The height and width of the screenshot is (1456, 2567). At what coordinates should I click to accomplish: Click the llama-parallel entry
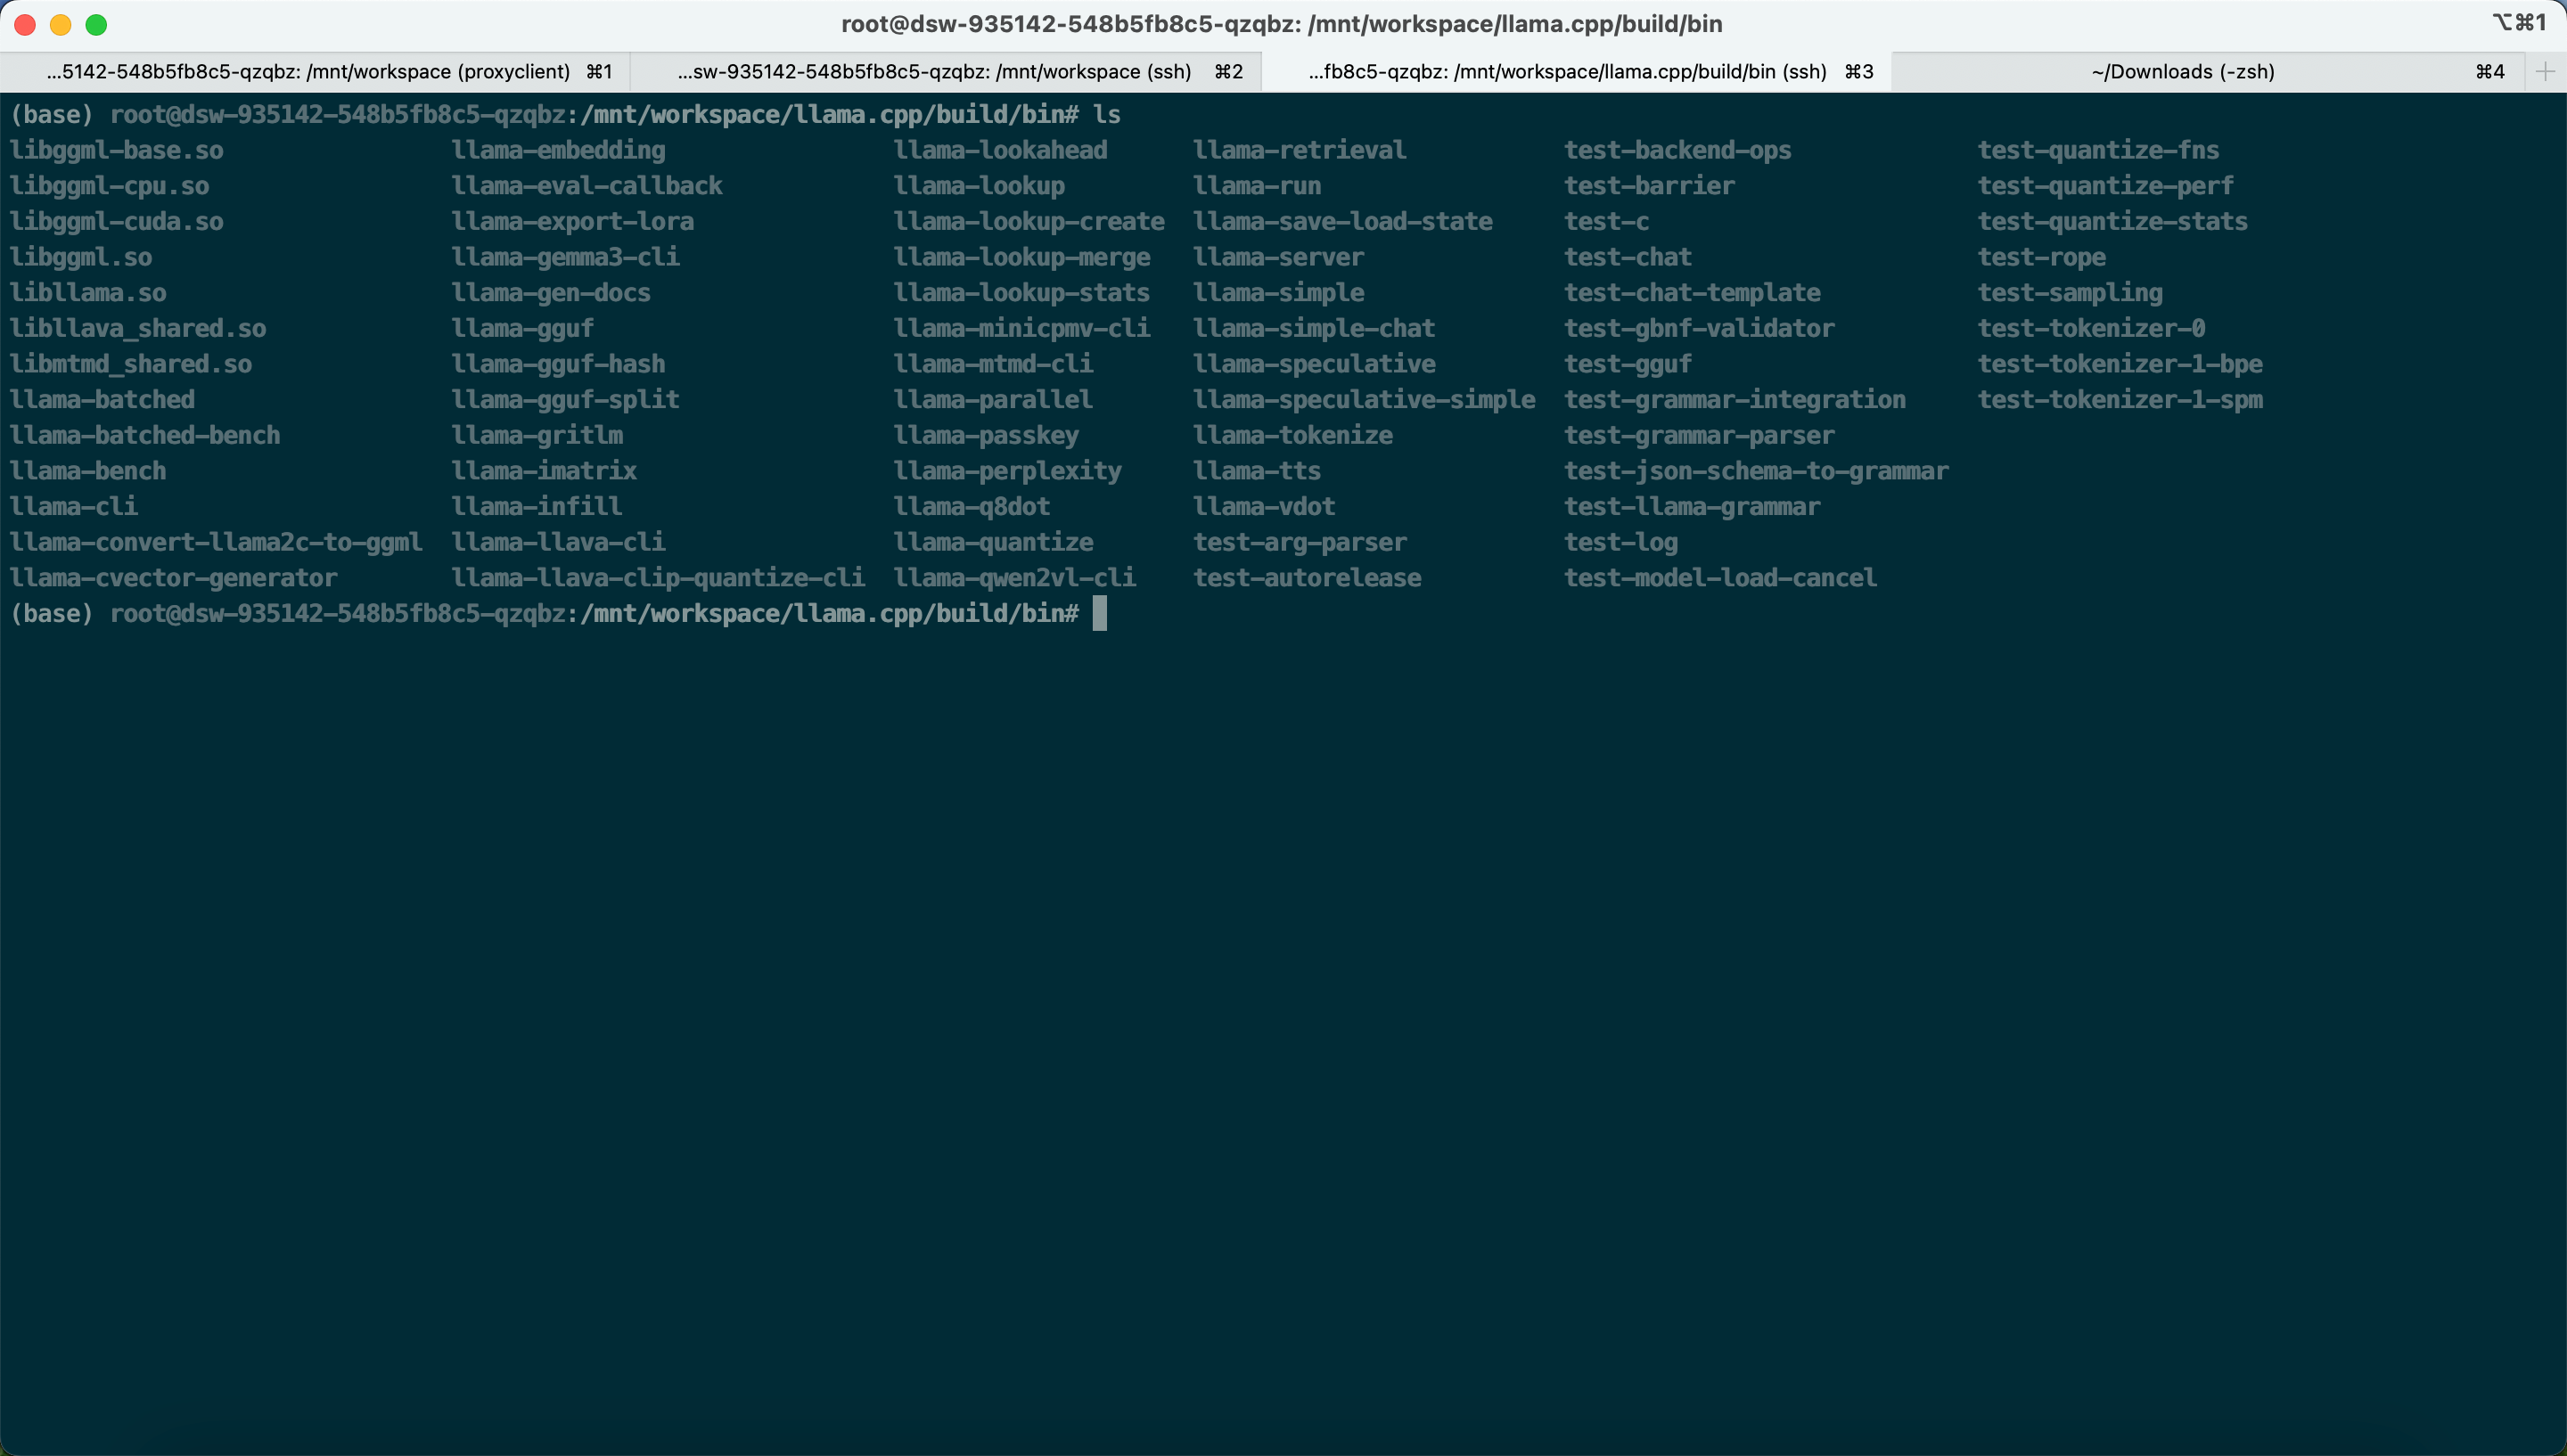(x=994, y=400)
